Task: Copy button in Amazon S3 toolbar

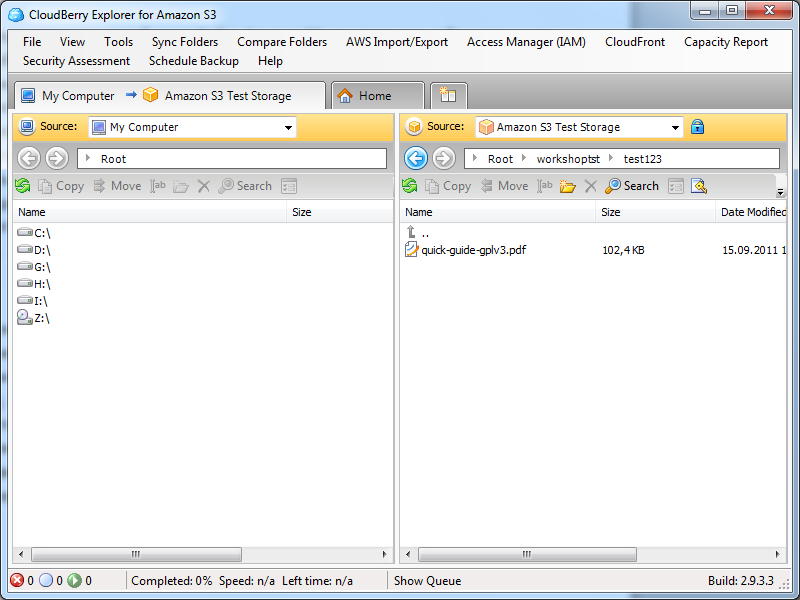Action: (448, 186)
